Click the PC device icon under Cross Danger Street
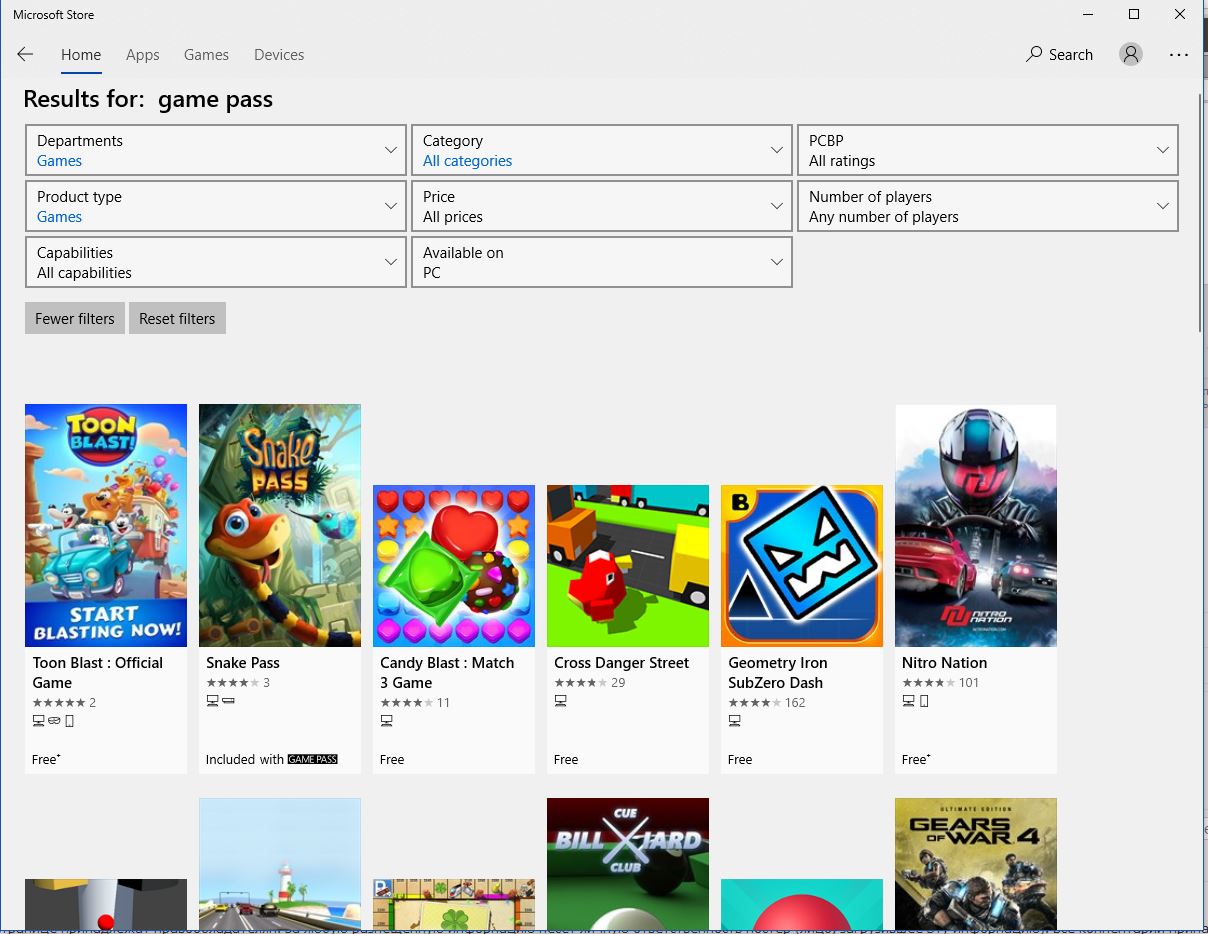 pyautogui.click(x=560, y=701)
